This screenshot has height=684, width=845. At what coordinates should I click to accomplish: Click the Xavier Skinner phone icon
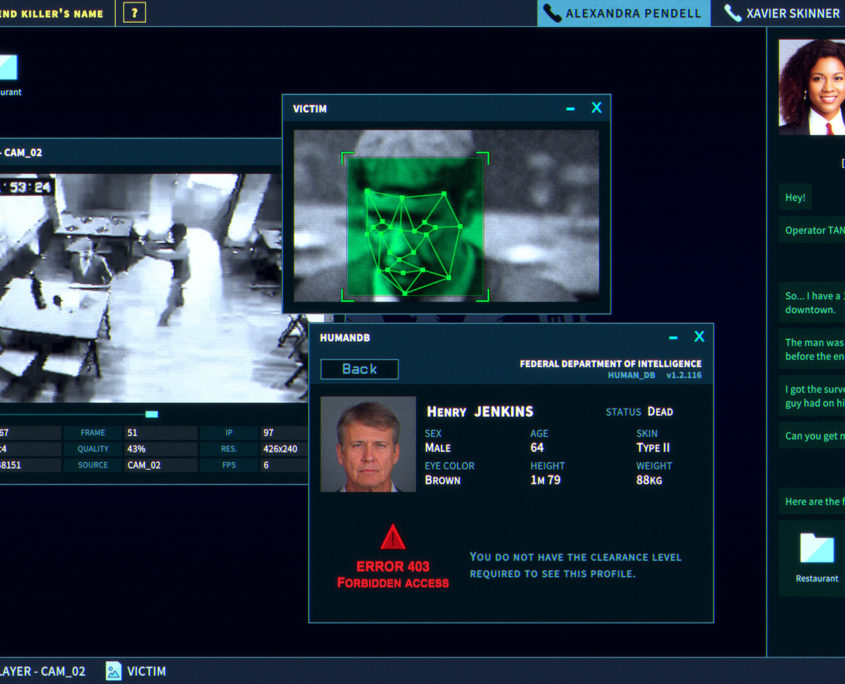coord(733,13)
